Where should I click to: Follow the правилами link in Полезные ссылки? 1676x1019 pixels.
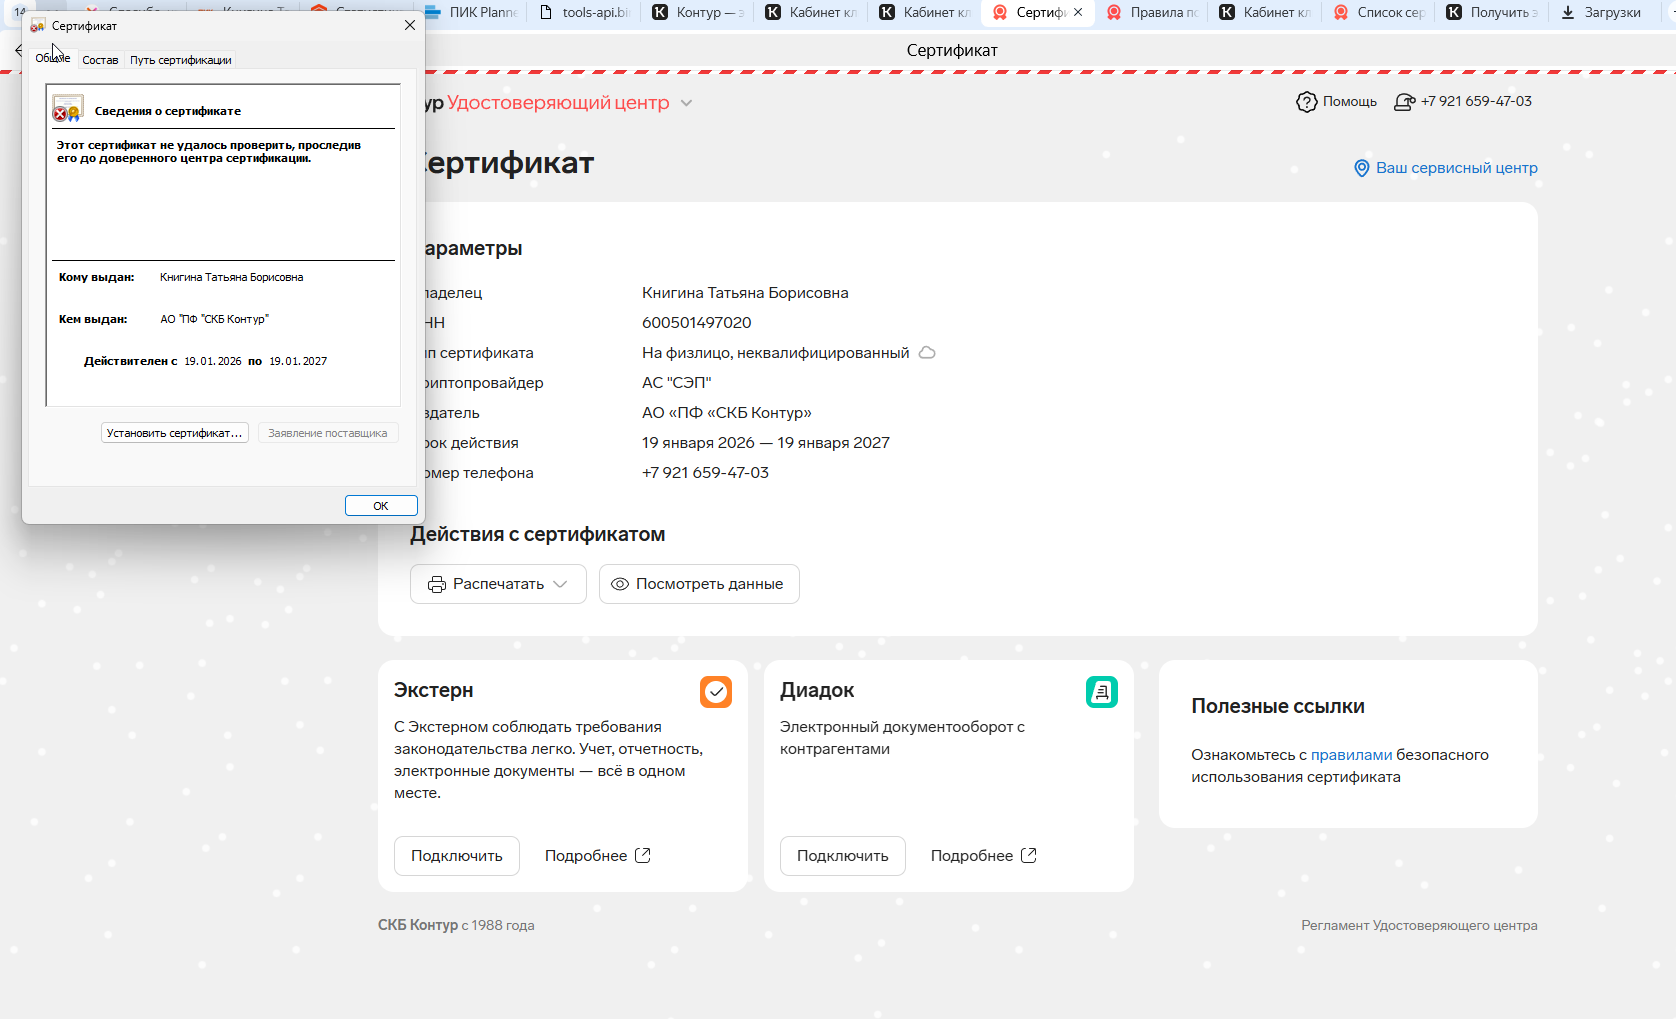[1351, 755]
